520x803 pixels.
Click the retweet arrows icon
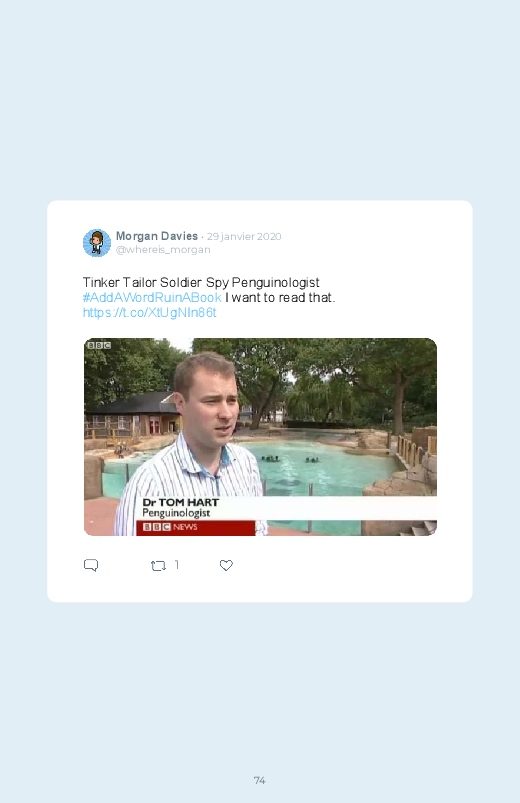158,565
